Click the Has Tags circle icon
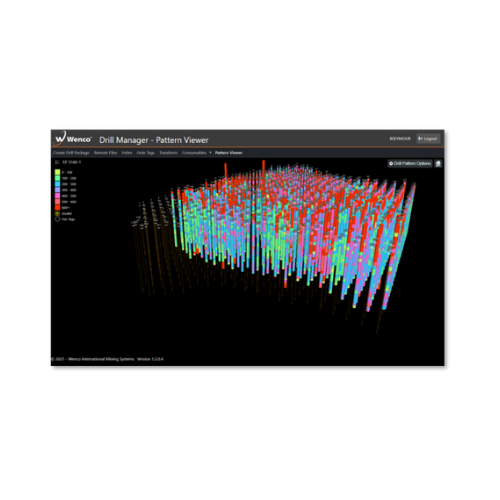500x500 pixels. tap(57, 219)
